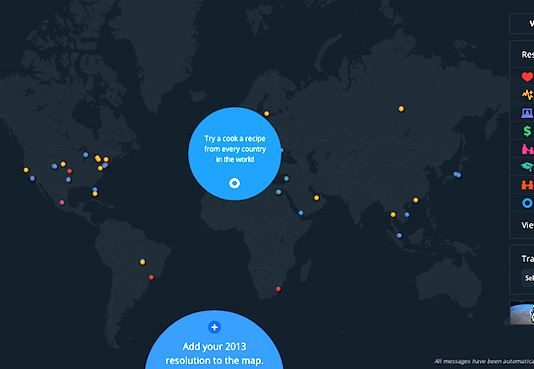Select the red heart category icon

pyautogui.click(x=528, y=77)
